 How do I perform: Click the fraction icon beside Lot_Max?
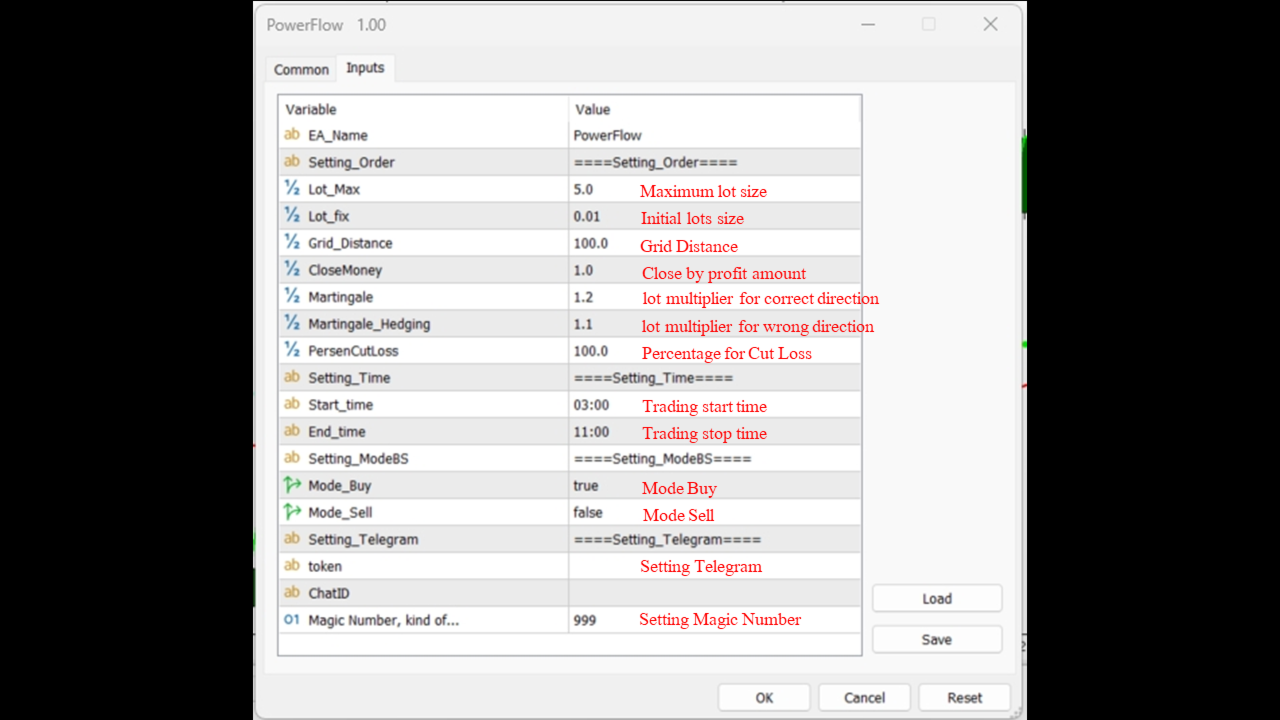point(292,189)
